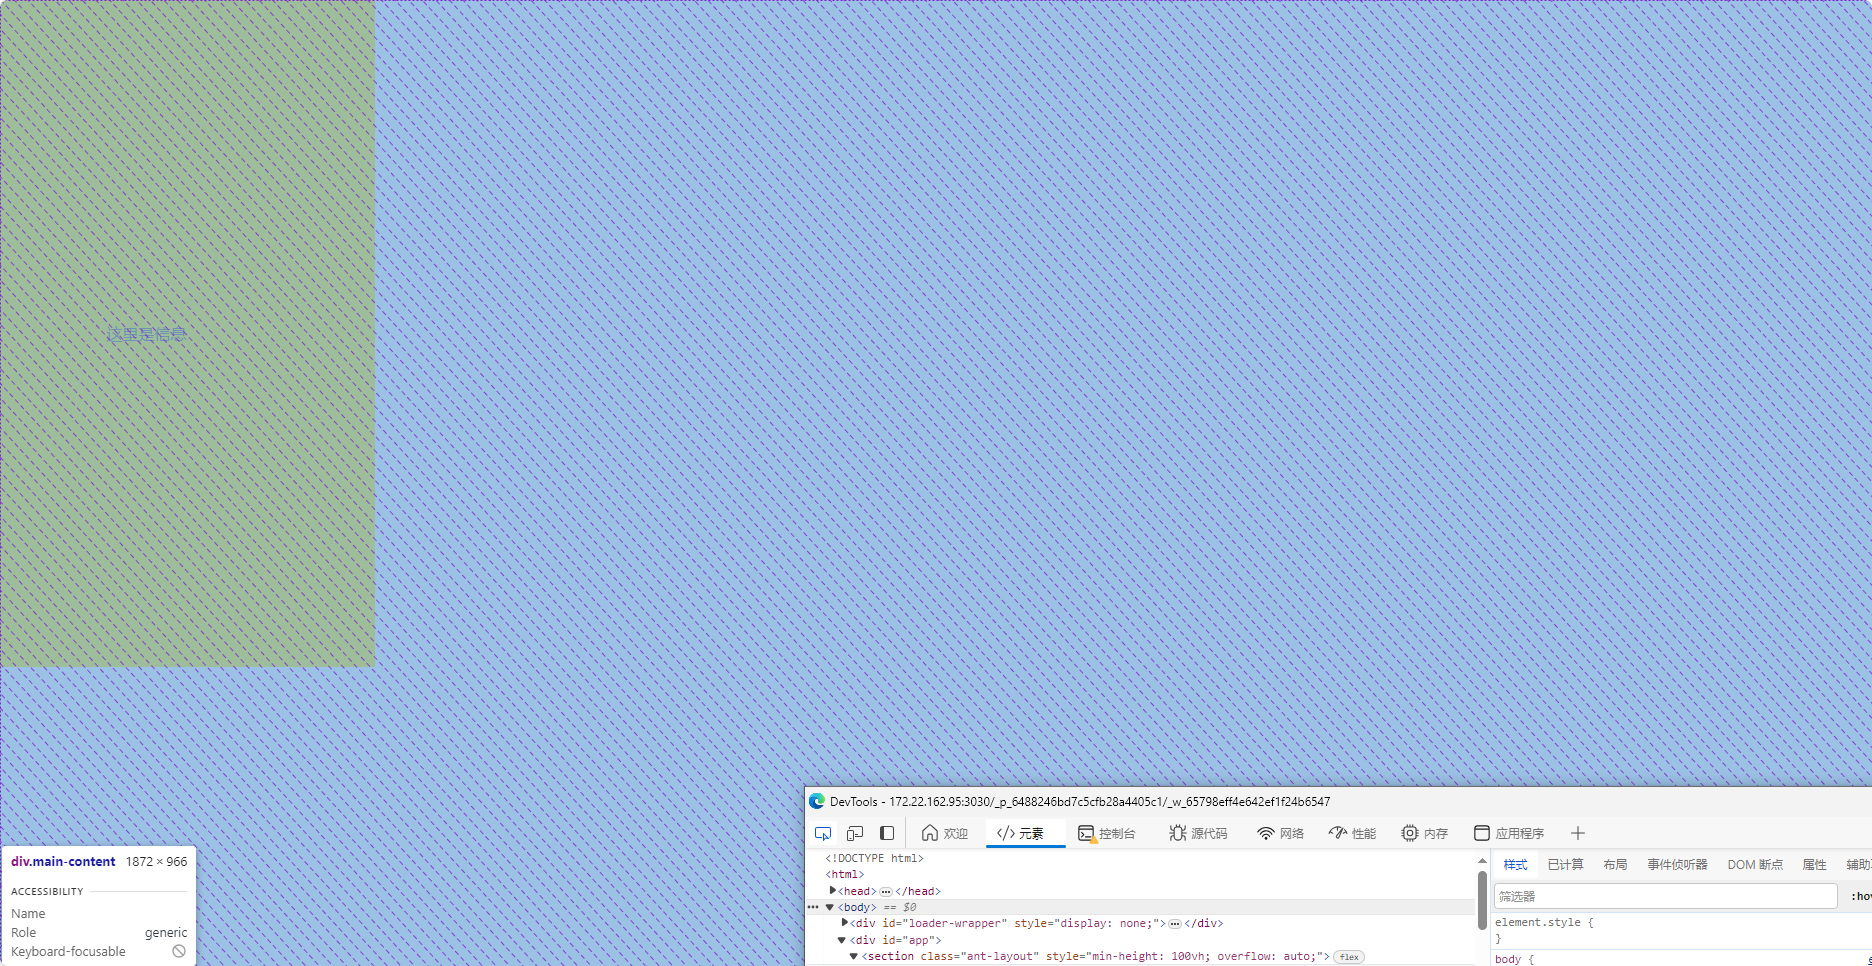Click the element.style rule block
This screenshot has height=966, width=1872.
click(1681, 930)
